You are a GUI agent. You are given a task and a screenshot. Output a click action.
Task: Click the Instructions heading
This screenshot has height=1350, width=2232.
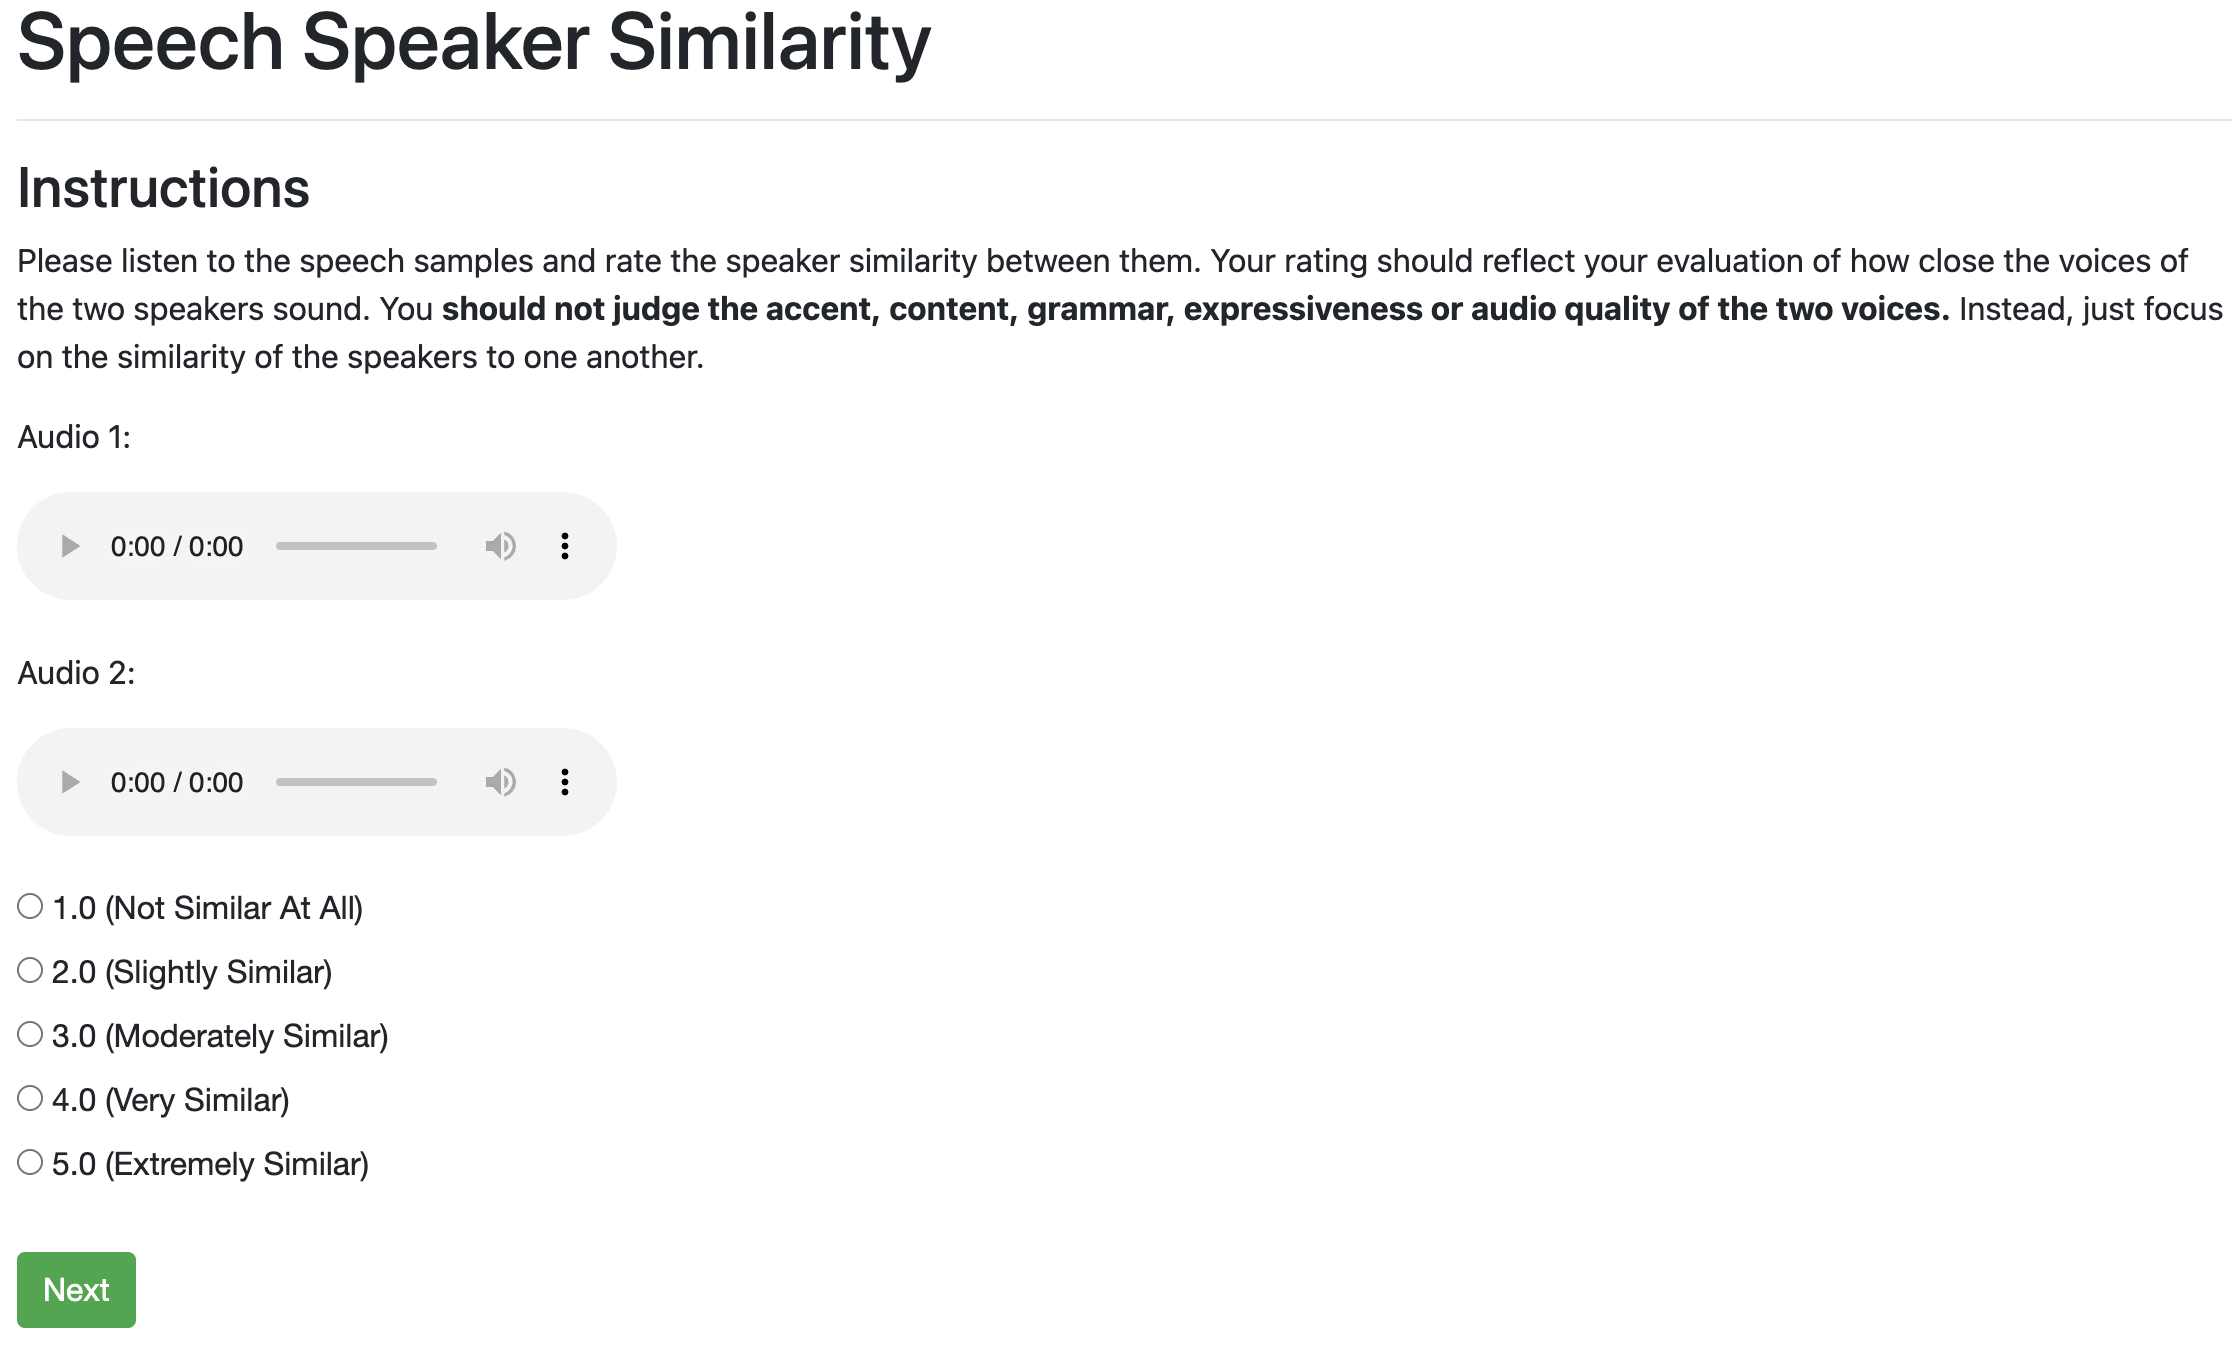click(164, 188)
